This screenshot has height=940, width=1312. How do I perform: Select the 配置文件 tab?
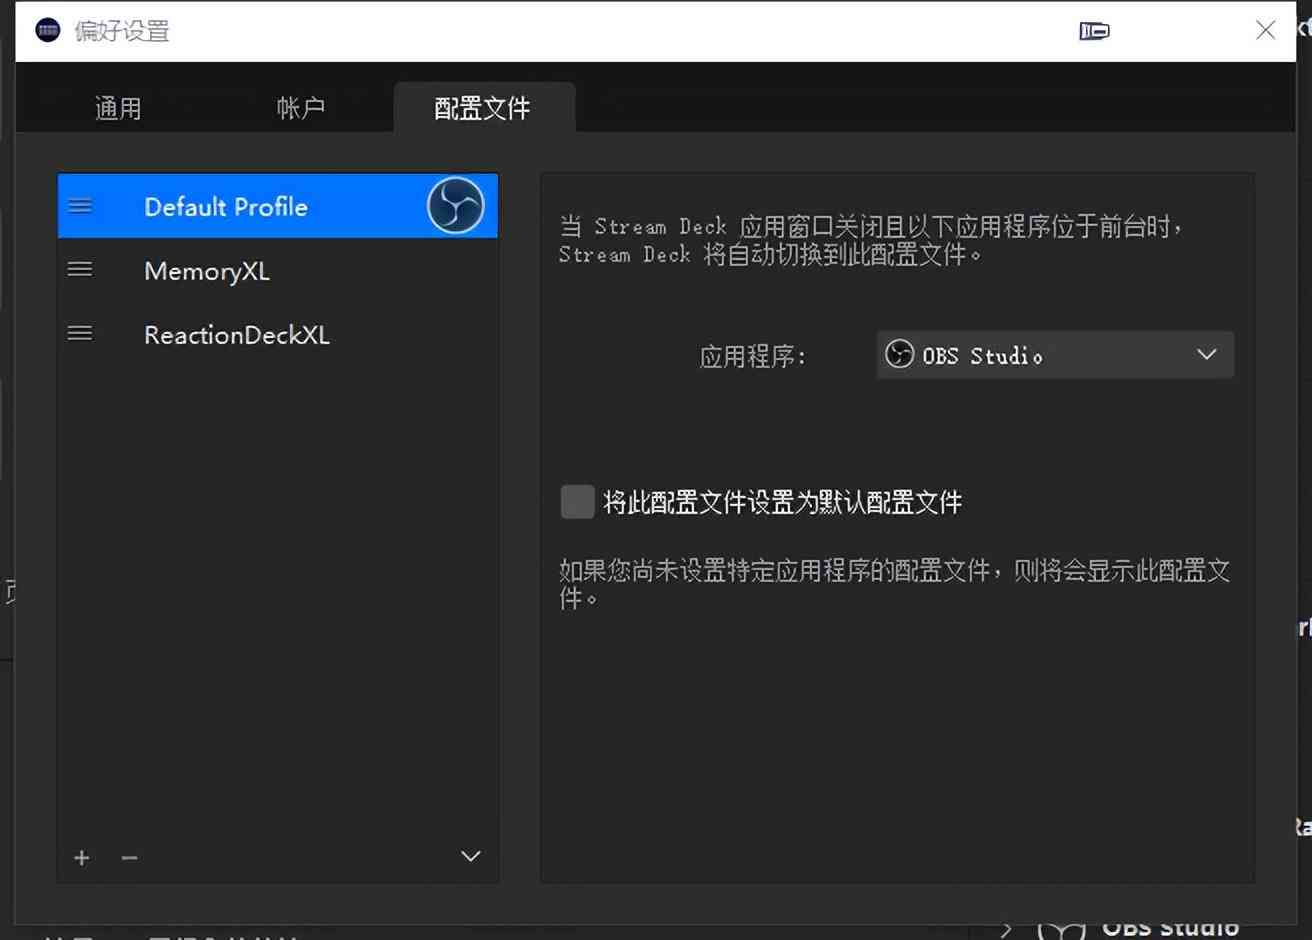point(483,108)
